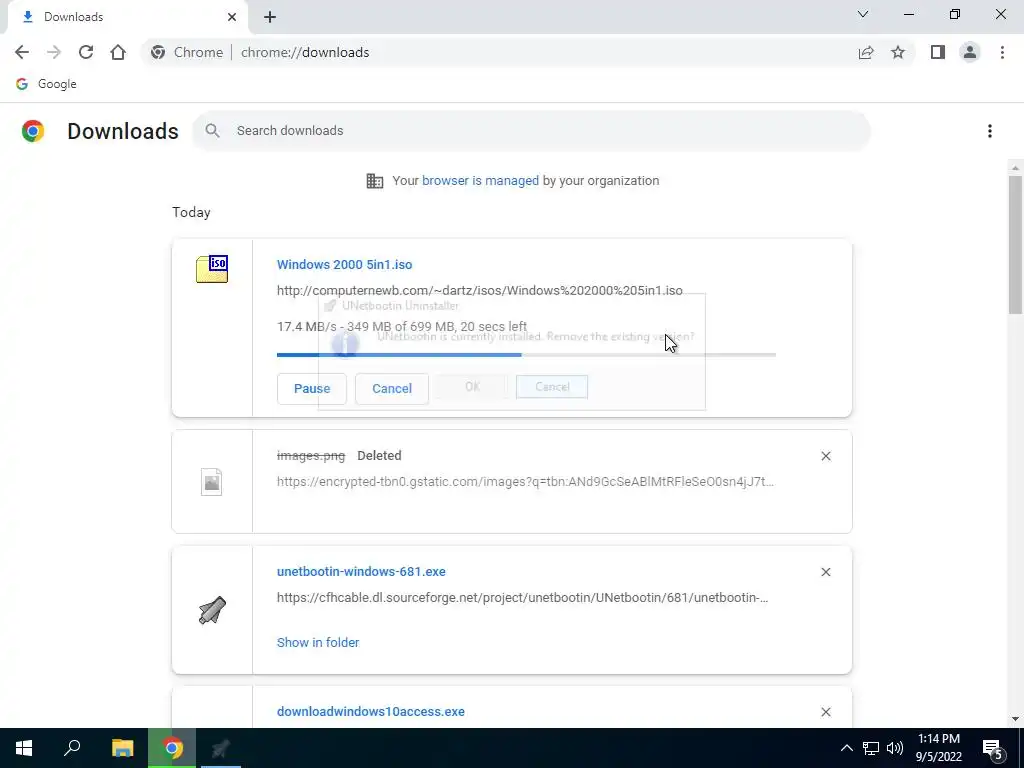Open the unetbootin-windows-681.exe file link
Image resolution: width=1024 pixels, height=768 pixels.
361,571
